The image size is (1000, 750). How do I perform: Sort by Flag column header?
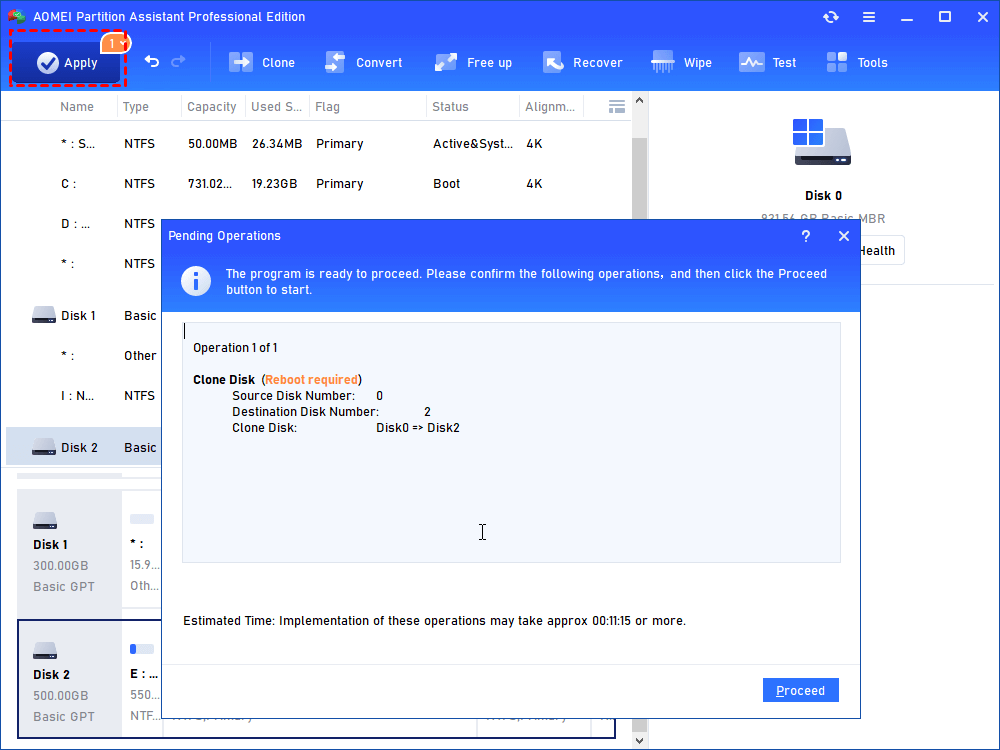(327, 107)
